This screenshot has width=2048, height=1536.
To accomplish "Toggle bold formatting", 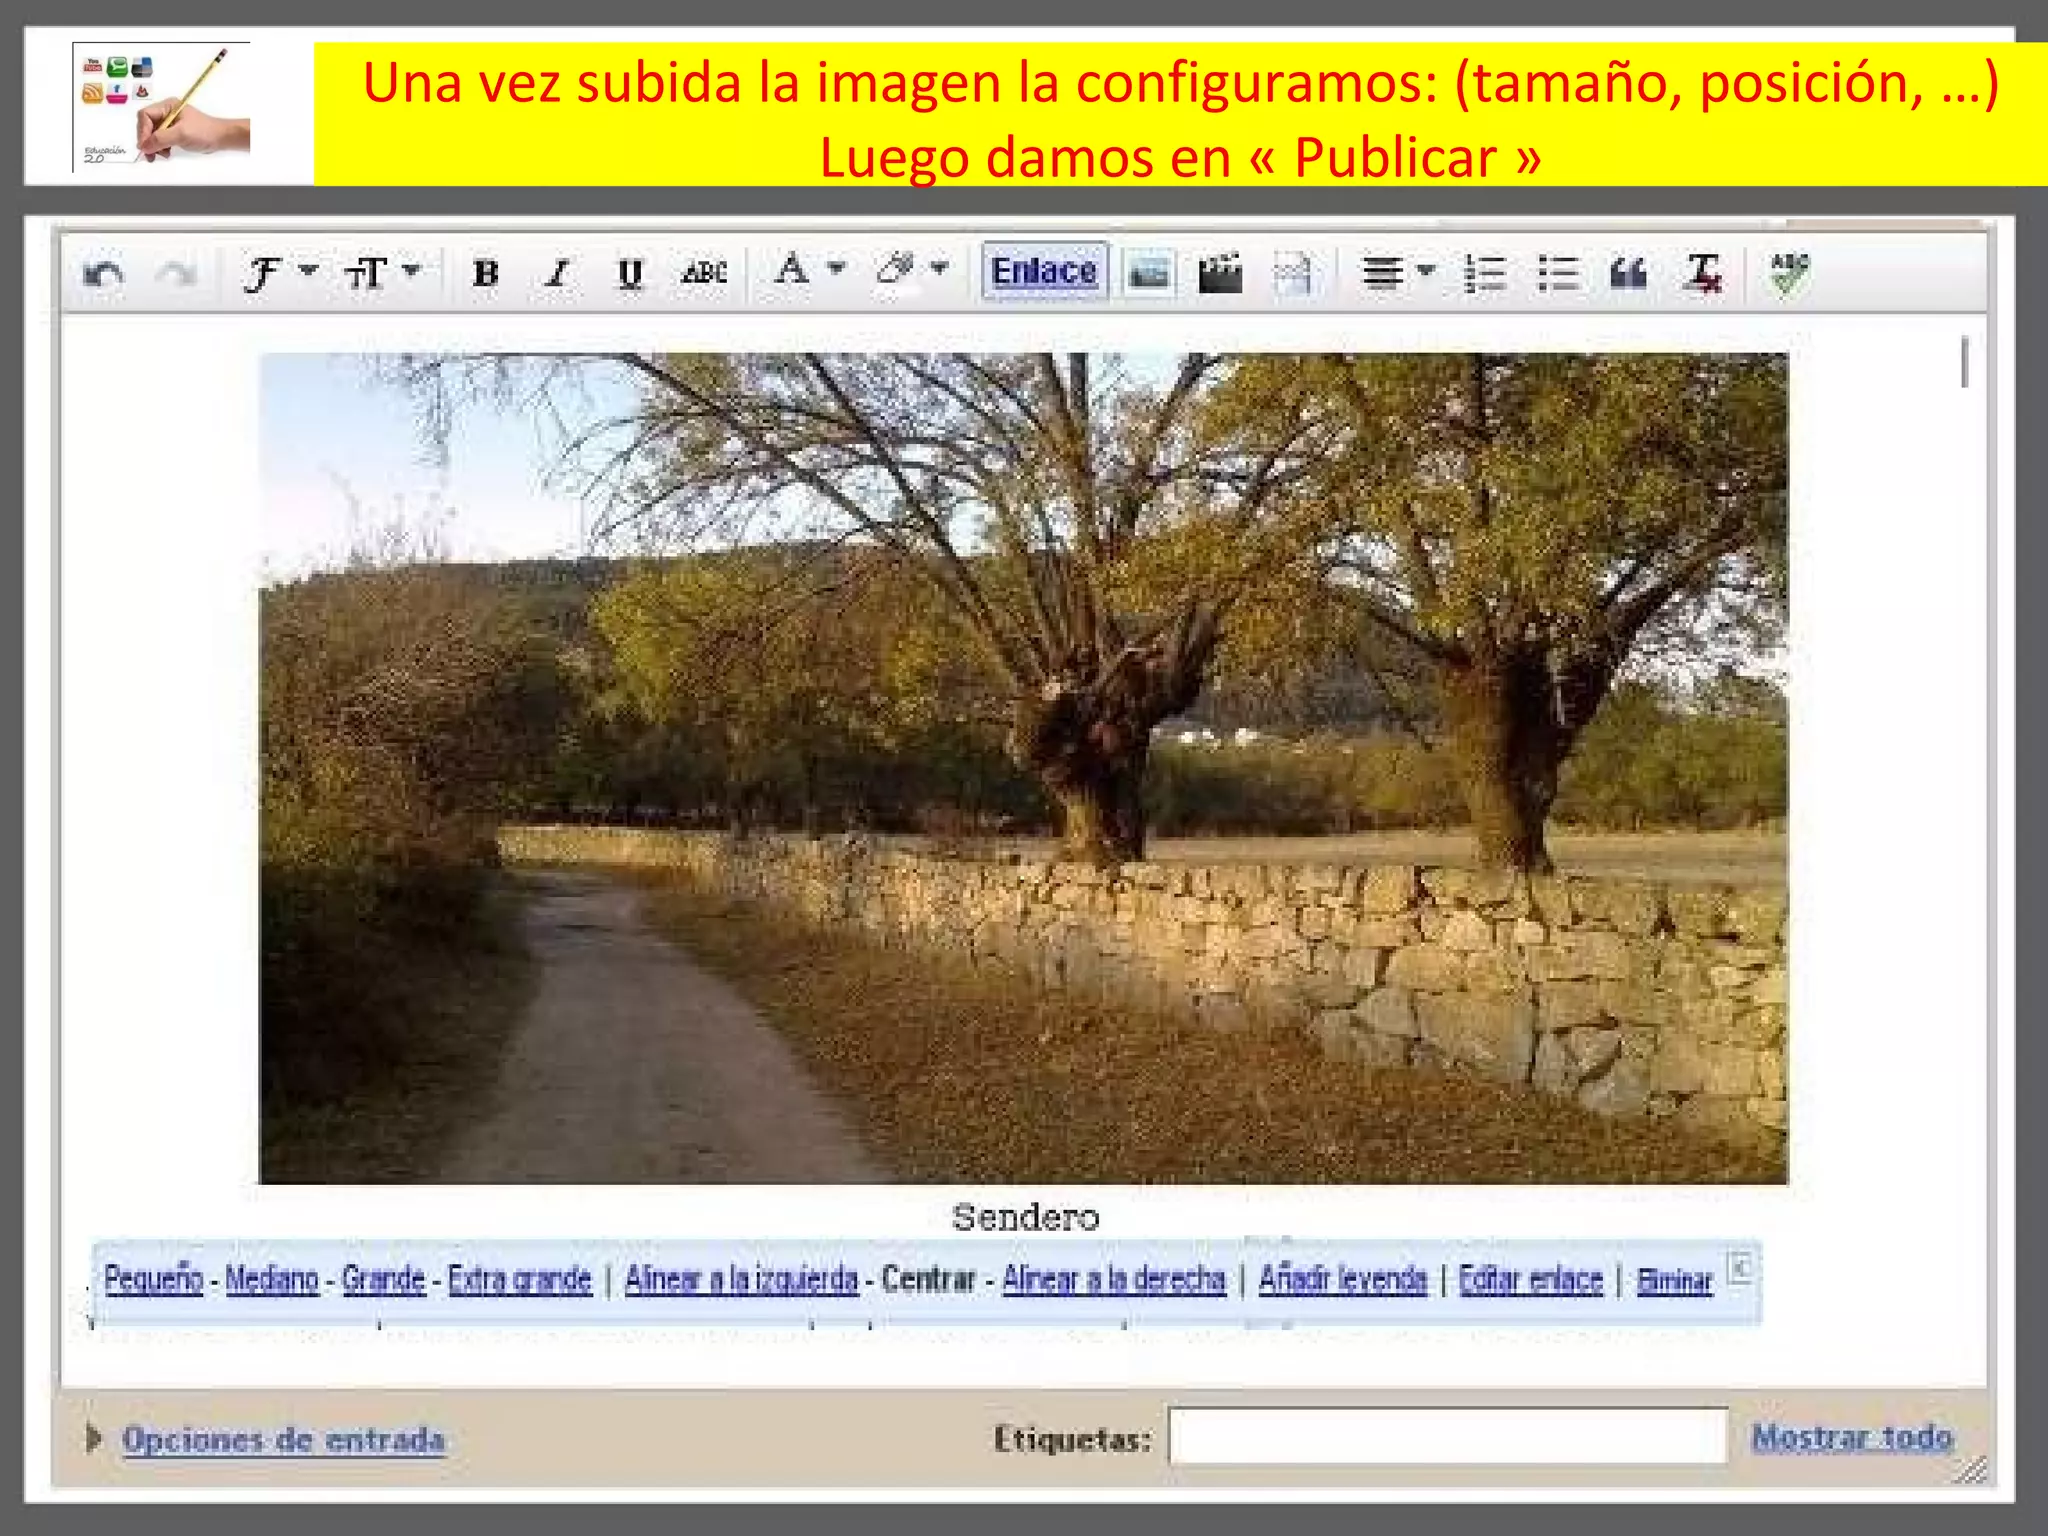I will click(486, 273).
